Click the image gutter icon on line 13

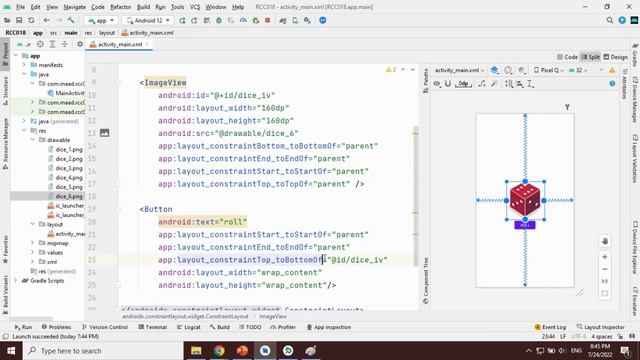pyautogui.click(x=104, y=133)
